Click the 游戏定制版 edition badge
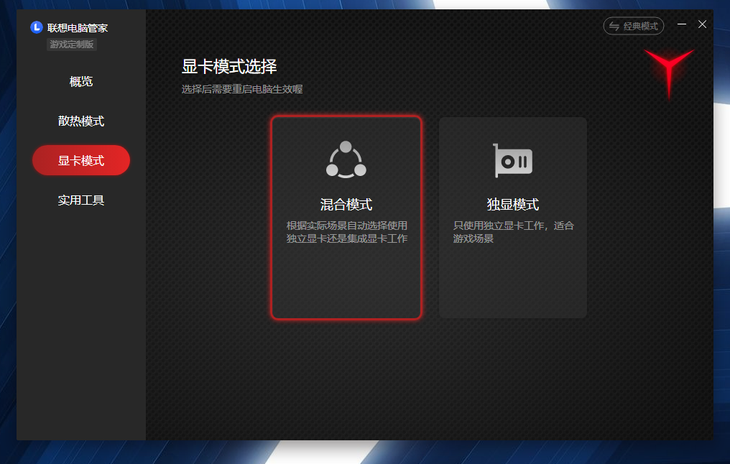Screen dimensions: 730x464 pos(73,44)
